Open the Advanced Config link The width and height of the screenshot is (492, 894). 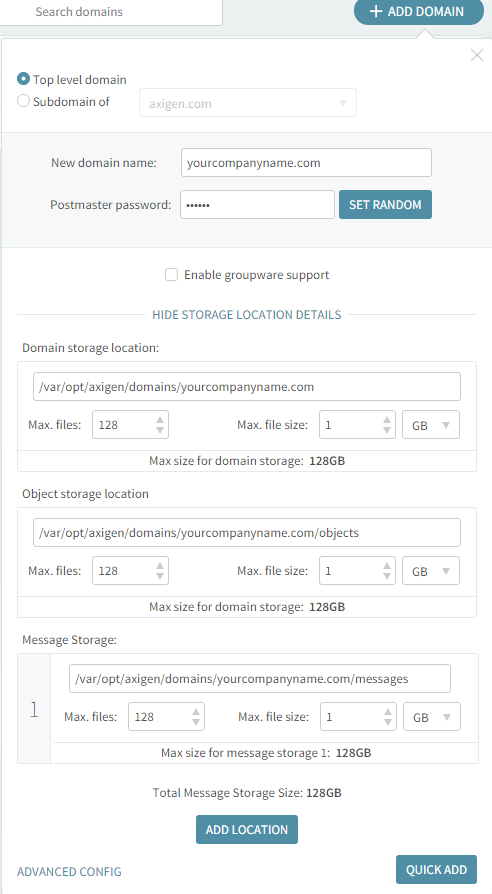point(69,872)
